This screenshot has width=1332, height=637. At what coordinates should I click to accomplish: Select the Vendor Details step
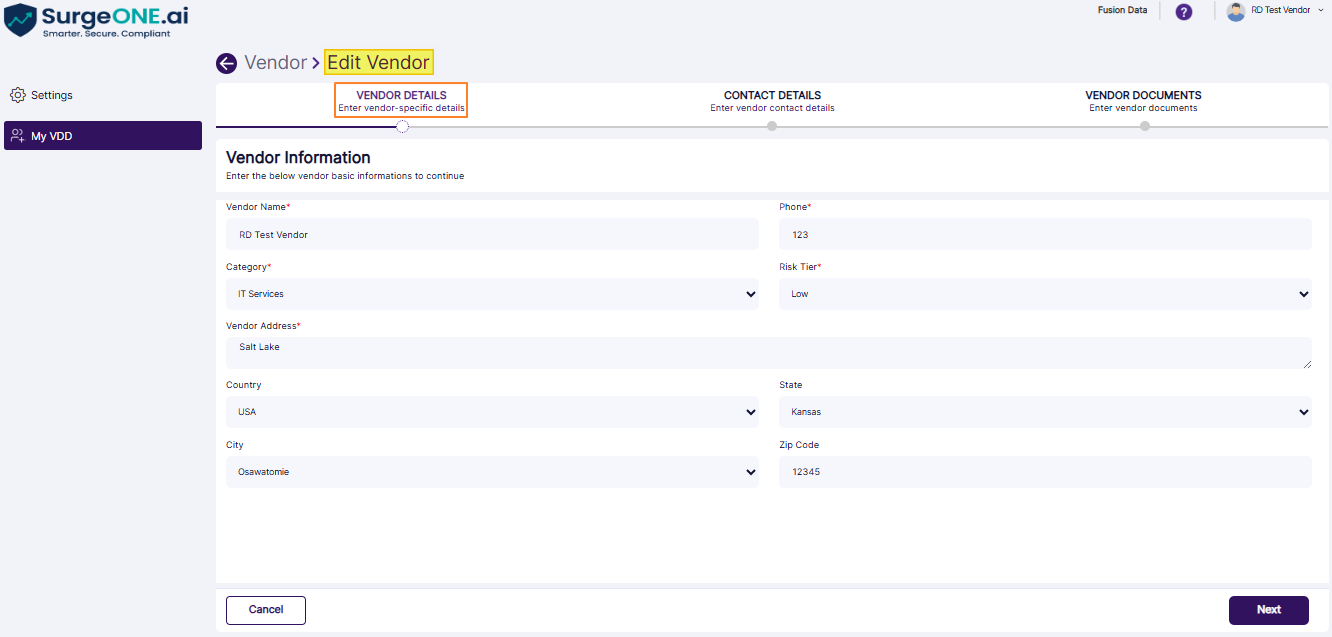(401, 101)
